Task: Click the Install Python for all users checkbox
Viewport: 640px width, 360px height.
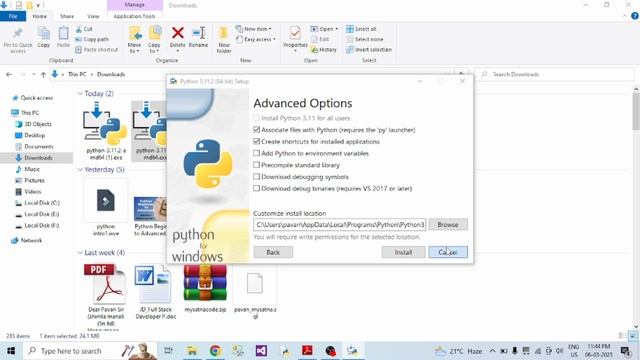Action: pos(256,118)
